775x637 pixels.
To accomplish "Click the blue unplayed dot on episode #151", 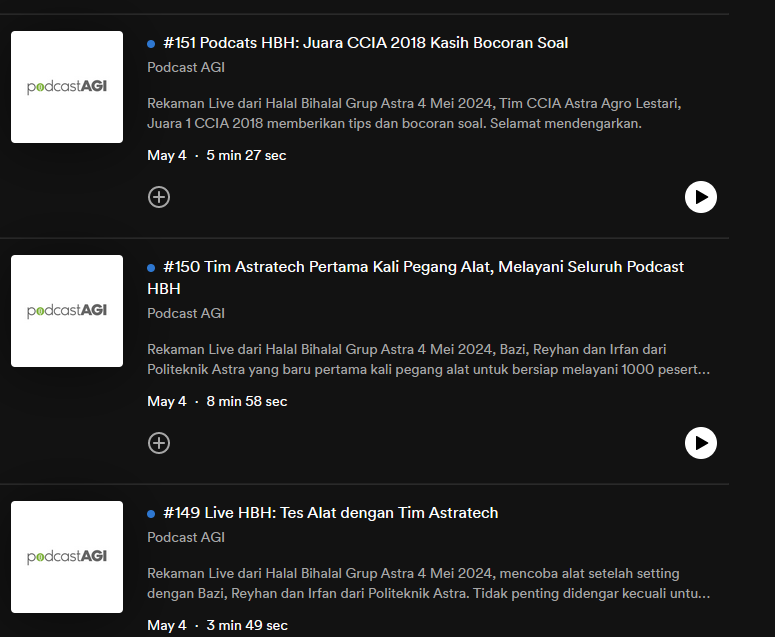I will pyautogui.click(x=151, y=44).
